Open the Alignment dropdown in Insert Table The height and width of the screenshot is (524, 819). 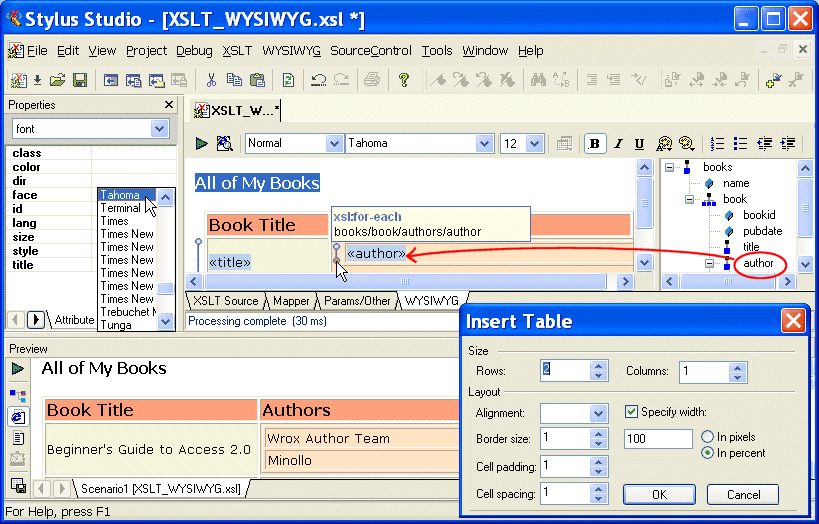[598, 414]
